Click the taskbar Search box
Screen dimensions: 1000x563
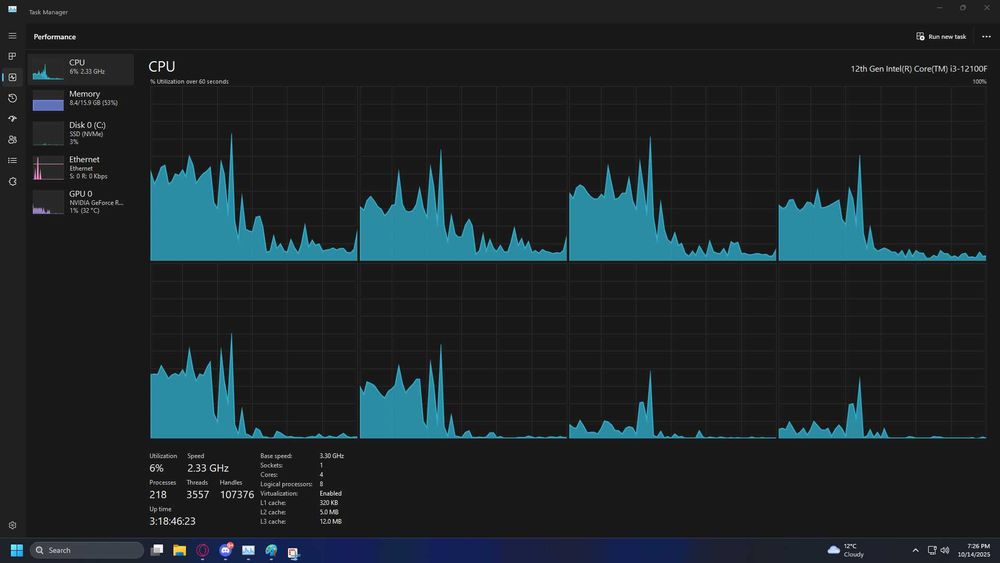(87, 550)
